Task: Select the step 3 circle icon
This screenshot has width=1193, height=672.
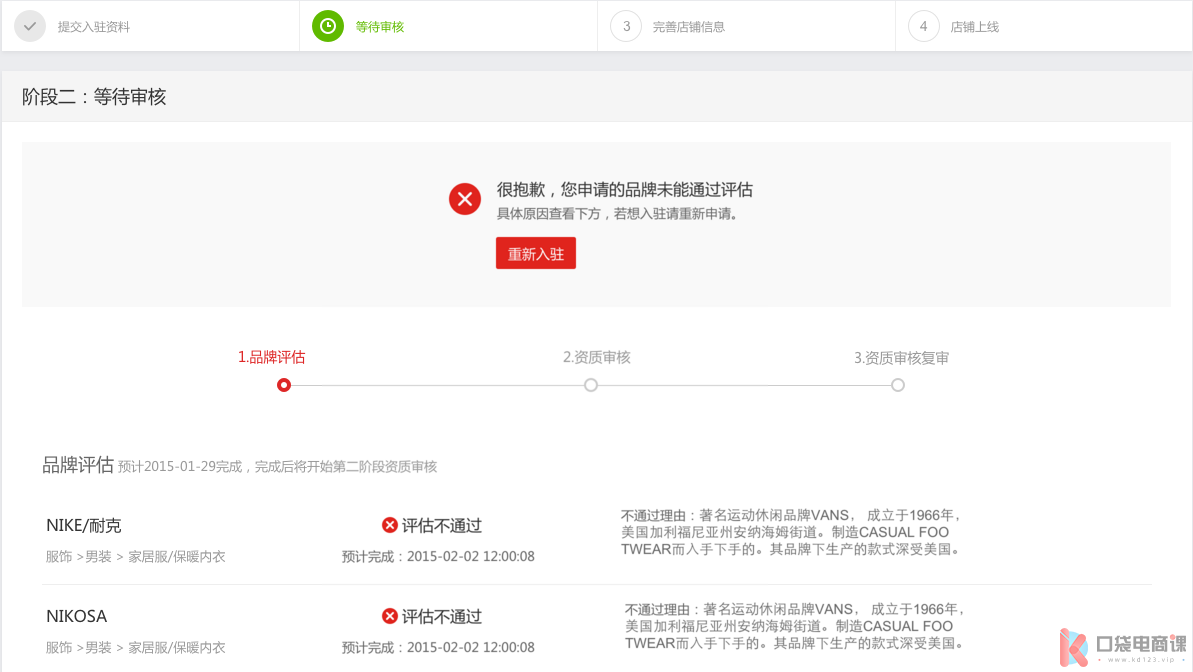Action: point(626,27)
